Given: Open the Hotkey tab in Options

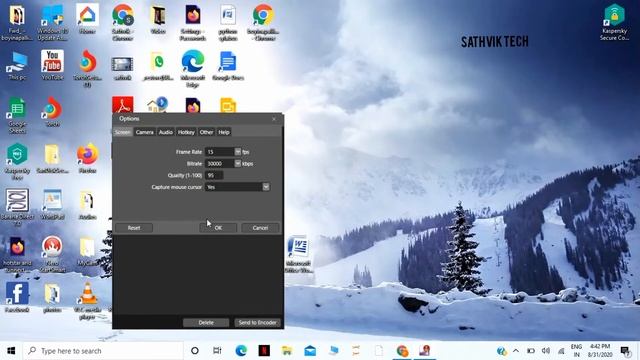Looking at the screenshot, I should point(186,132).
